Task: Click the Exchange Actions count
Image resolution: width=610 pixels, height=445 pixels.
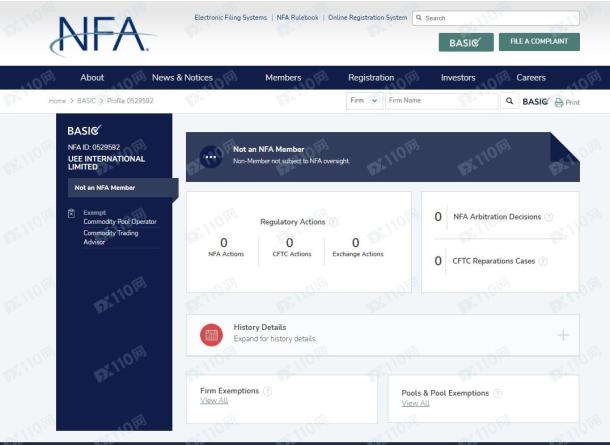Action: pyautogui.click(x=356, y=242)
